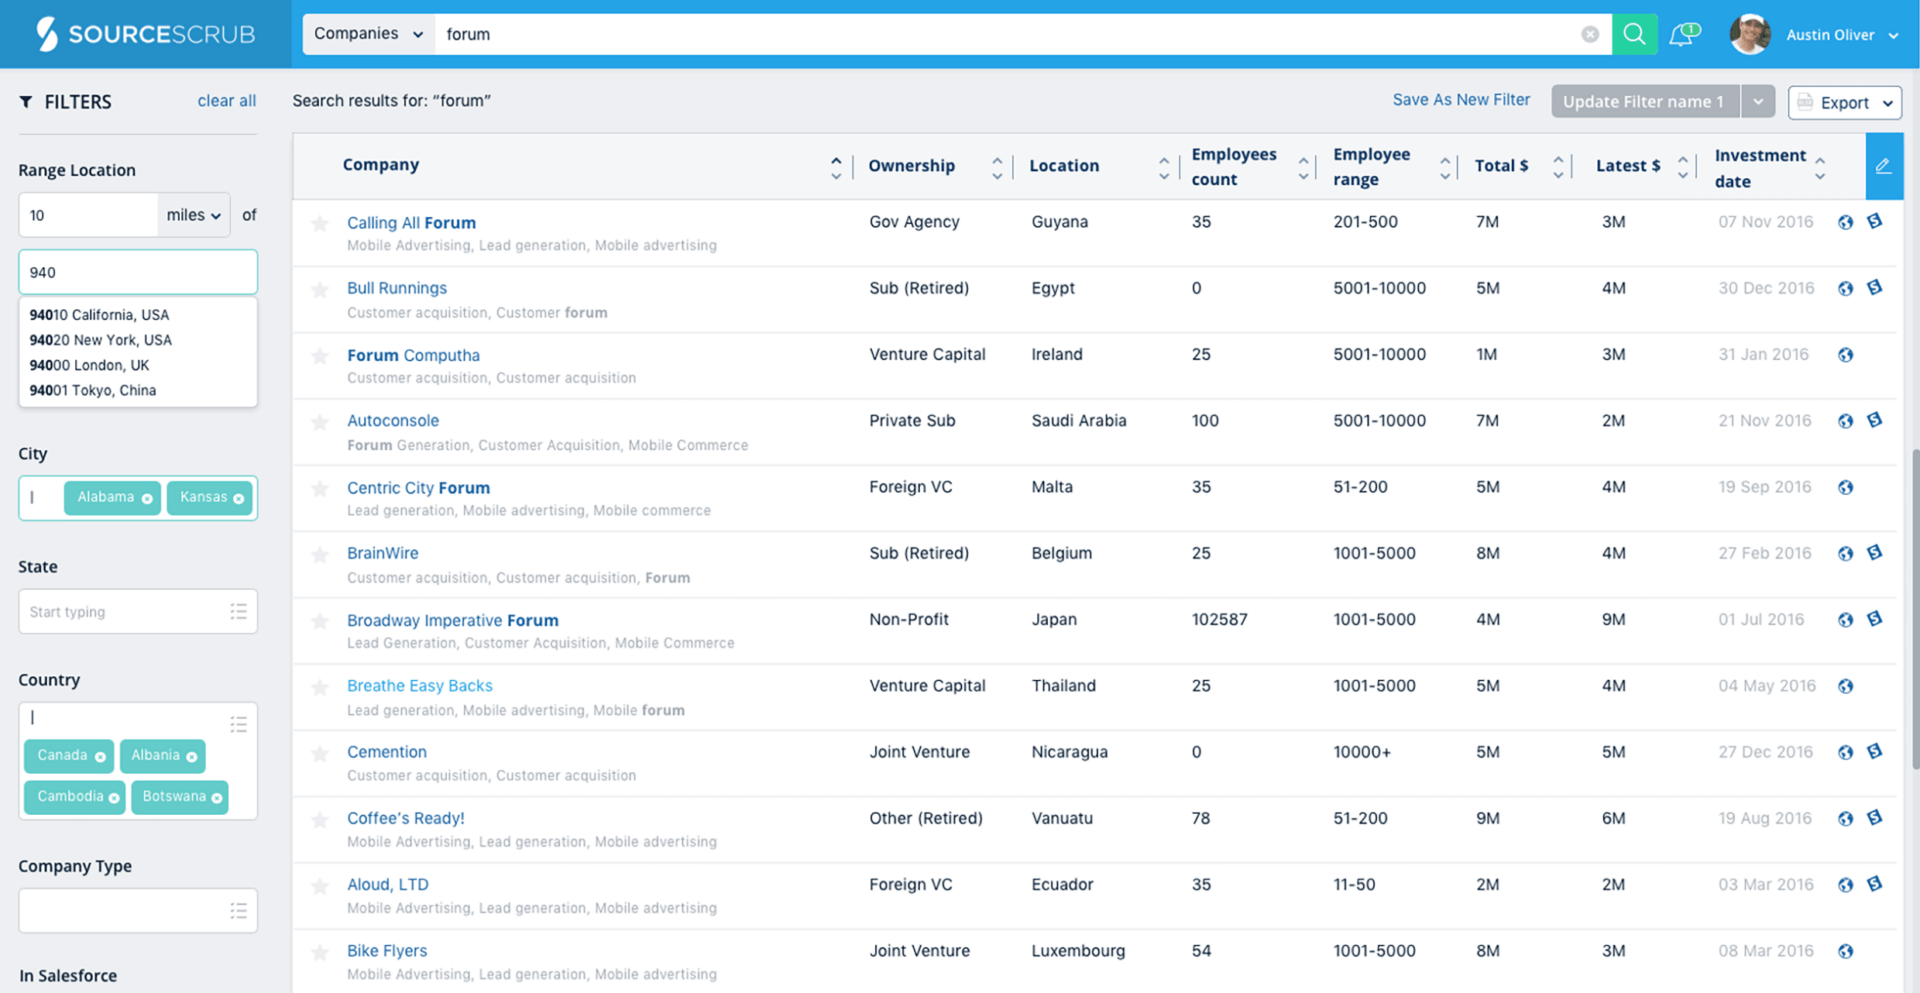Sort by Employees count column
The image size is (1920, 993).
[1303, 167]
